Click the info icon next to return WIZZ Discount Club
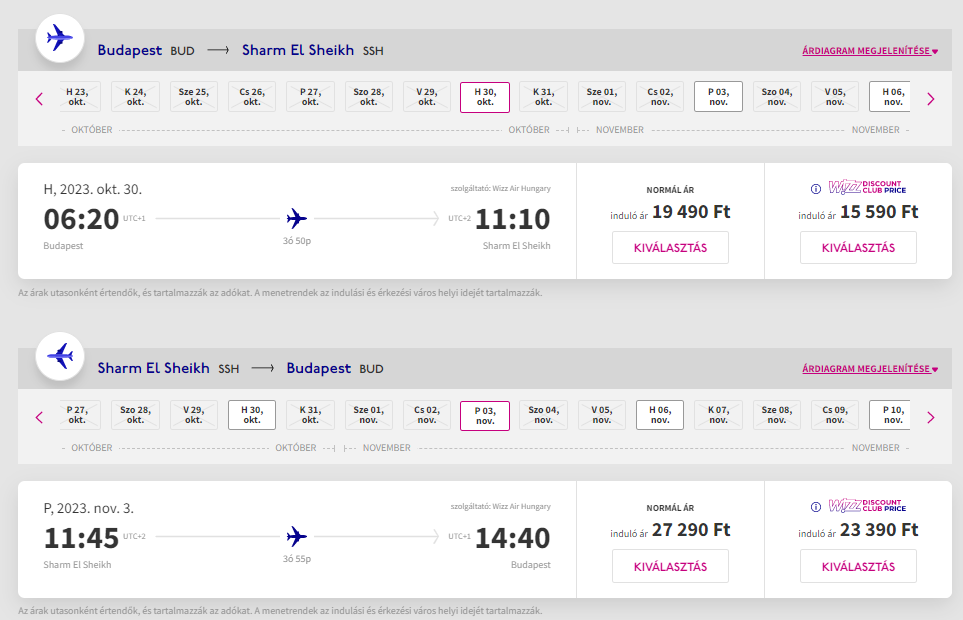963x620 pixels. 815,506
